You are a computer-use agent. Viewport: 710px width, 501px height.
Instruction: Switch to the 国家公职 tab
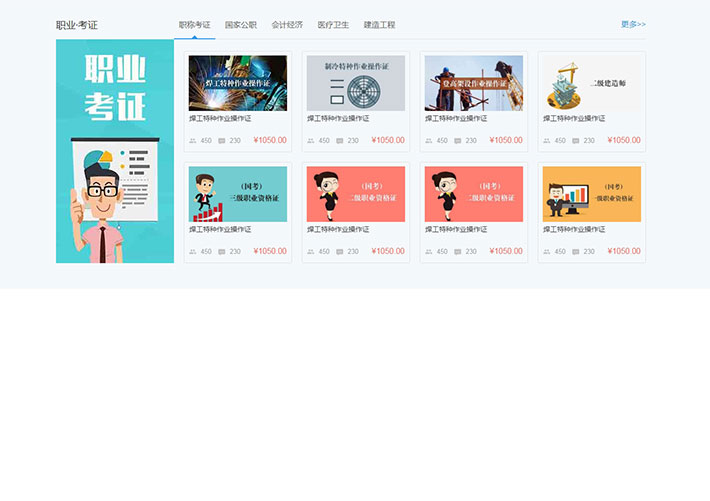[240, 24]
